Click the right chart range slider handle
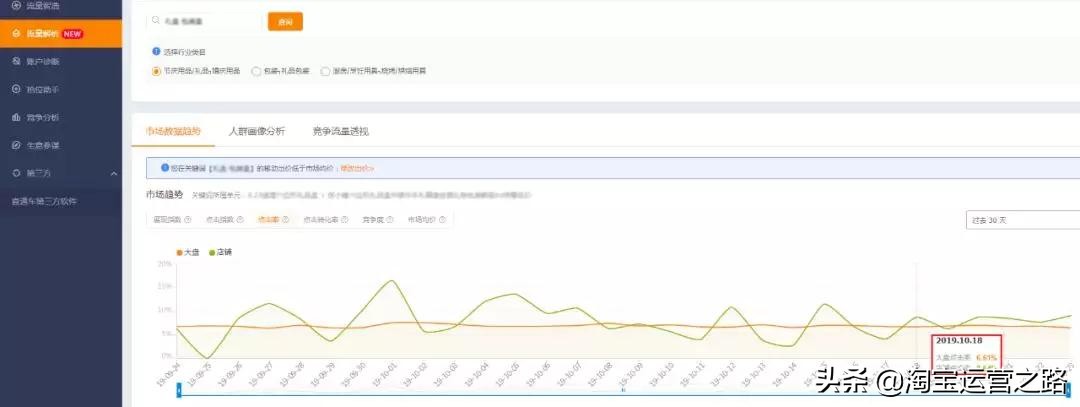The height and width of the screenshot is (407, 1080). [x=1068, y=390]
